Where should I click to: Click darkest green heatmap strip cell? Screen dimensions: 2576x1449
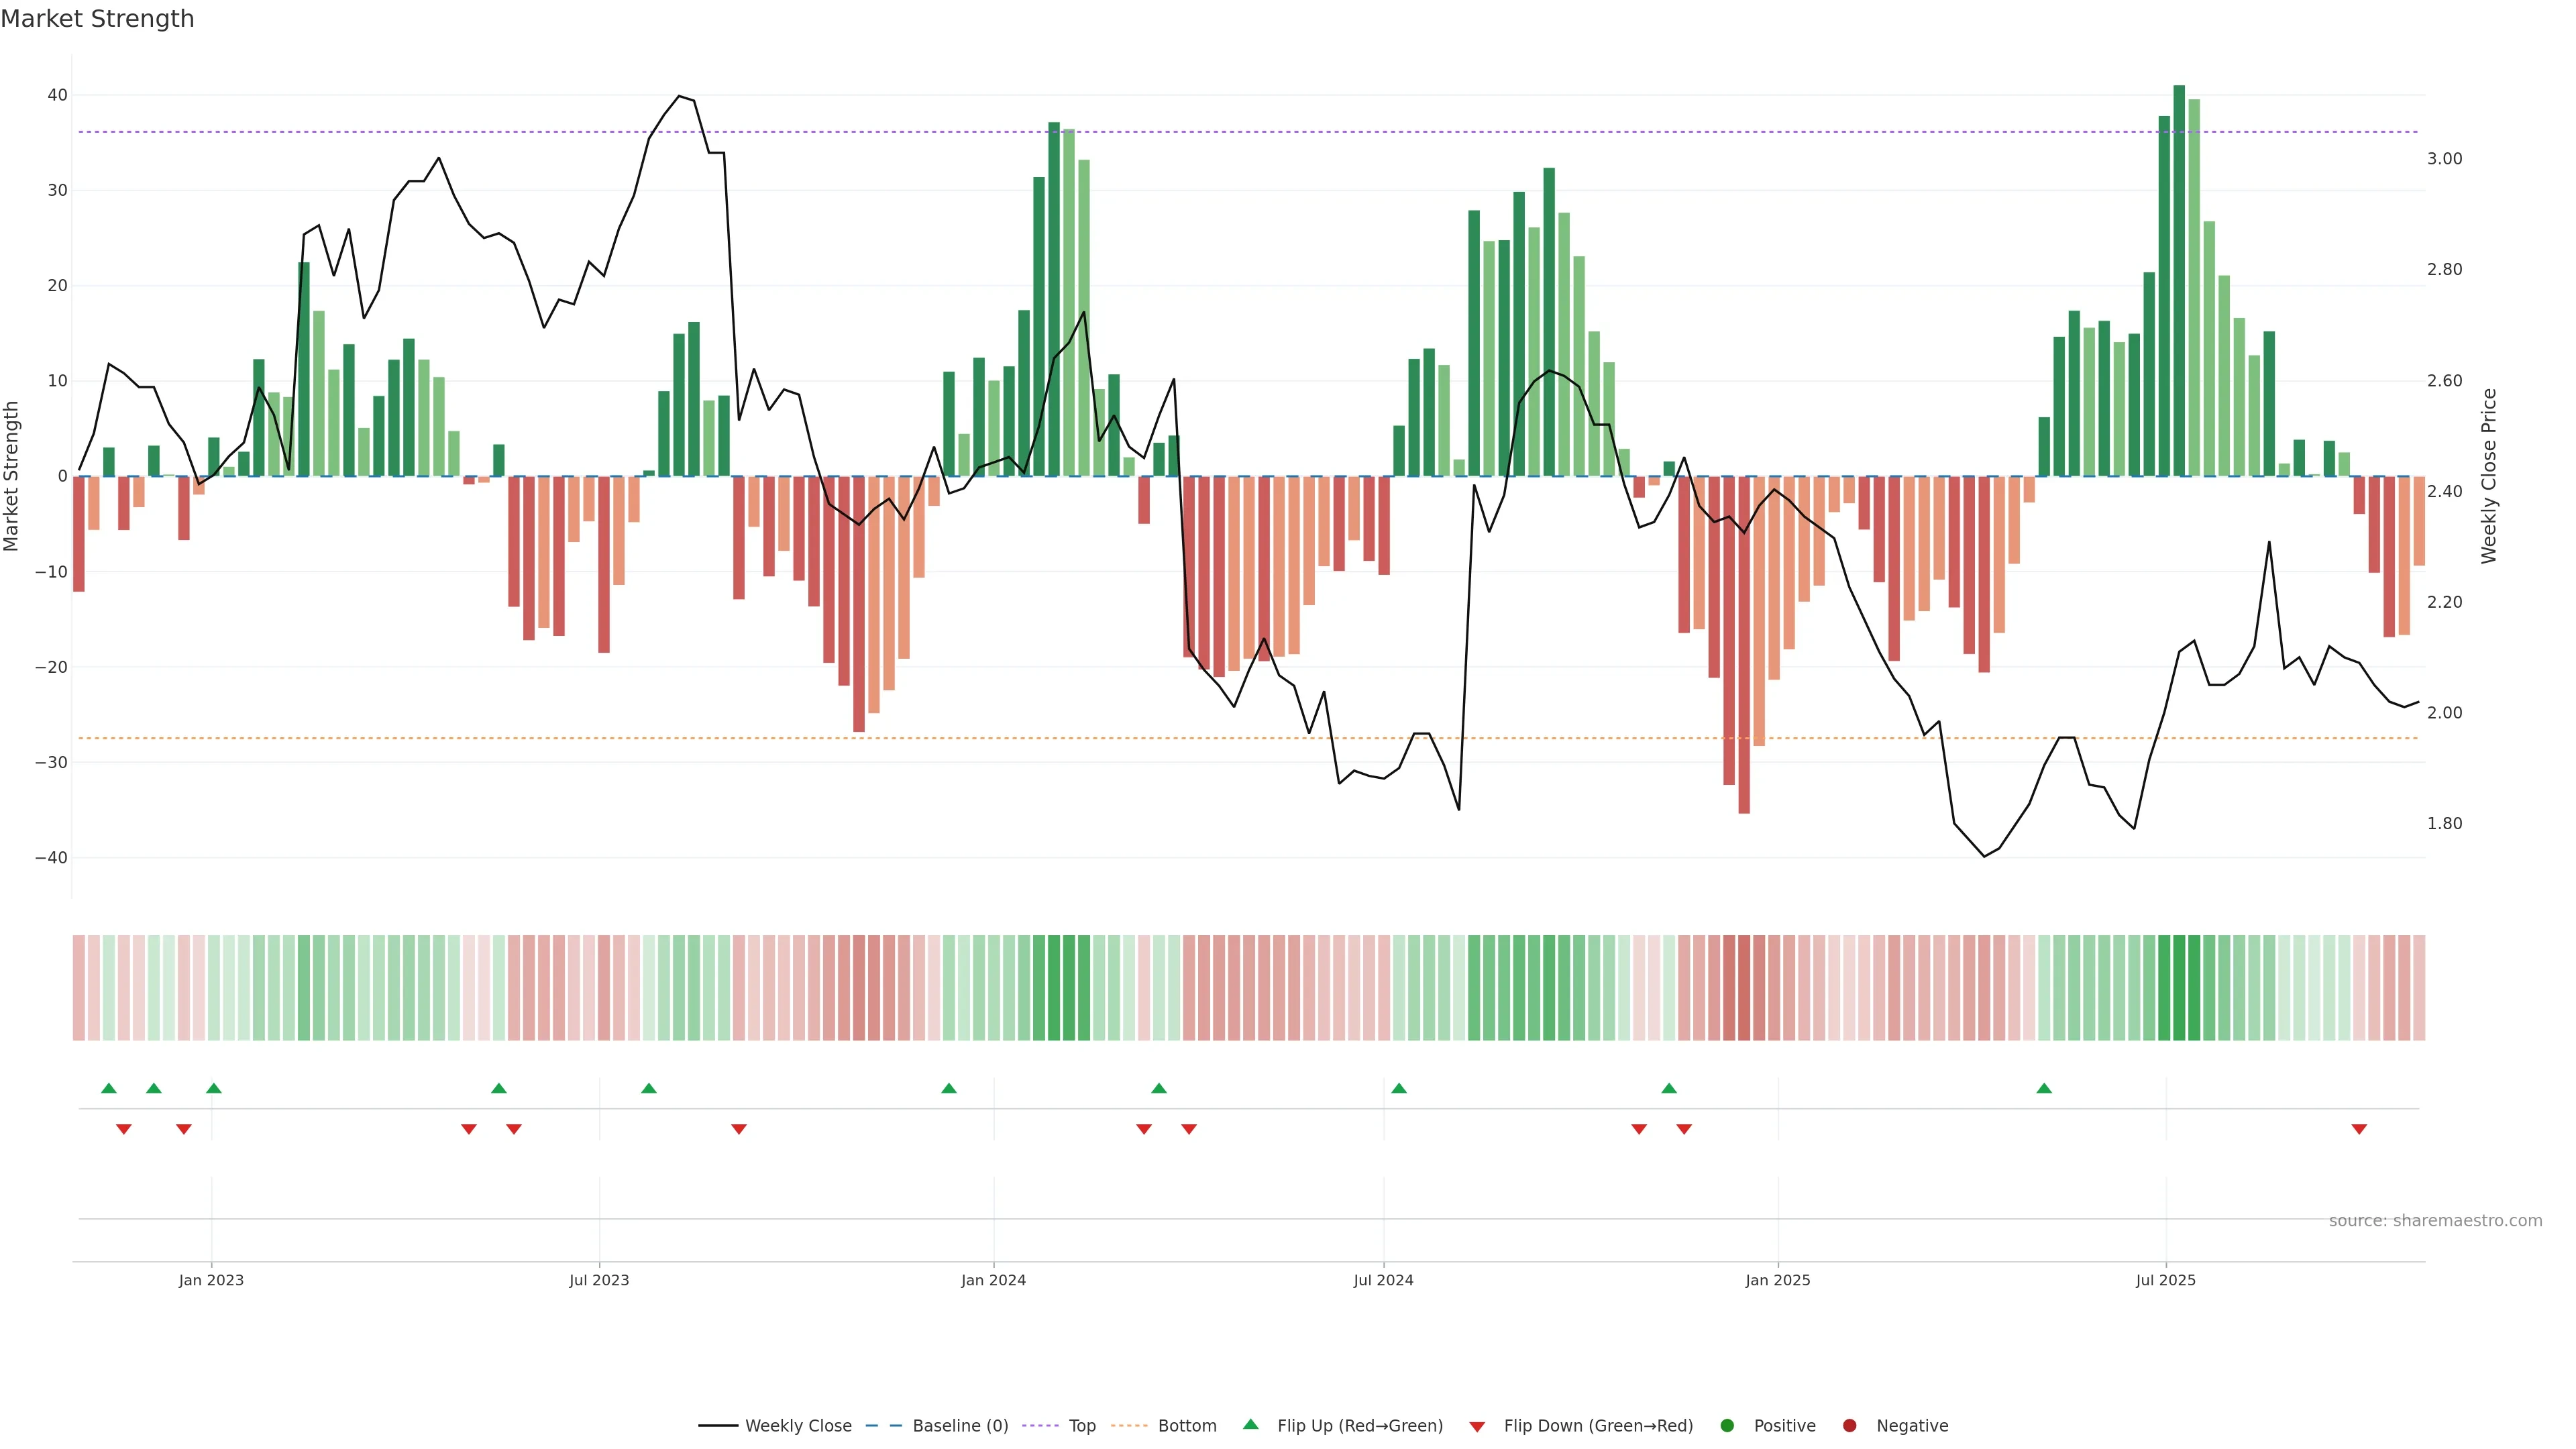tap(2179, 988)
